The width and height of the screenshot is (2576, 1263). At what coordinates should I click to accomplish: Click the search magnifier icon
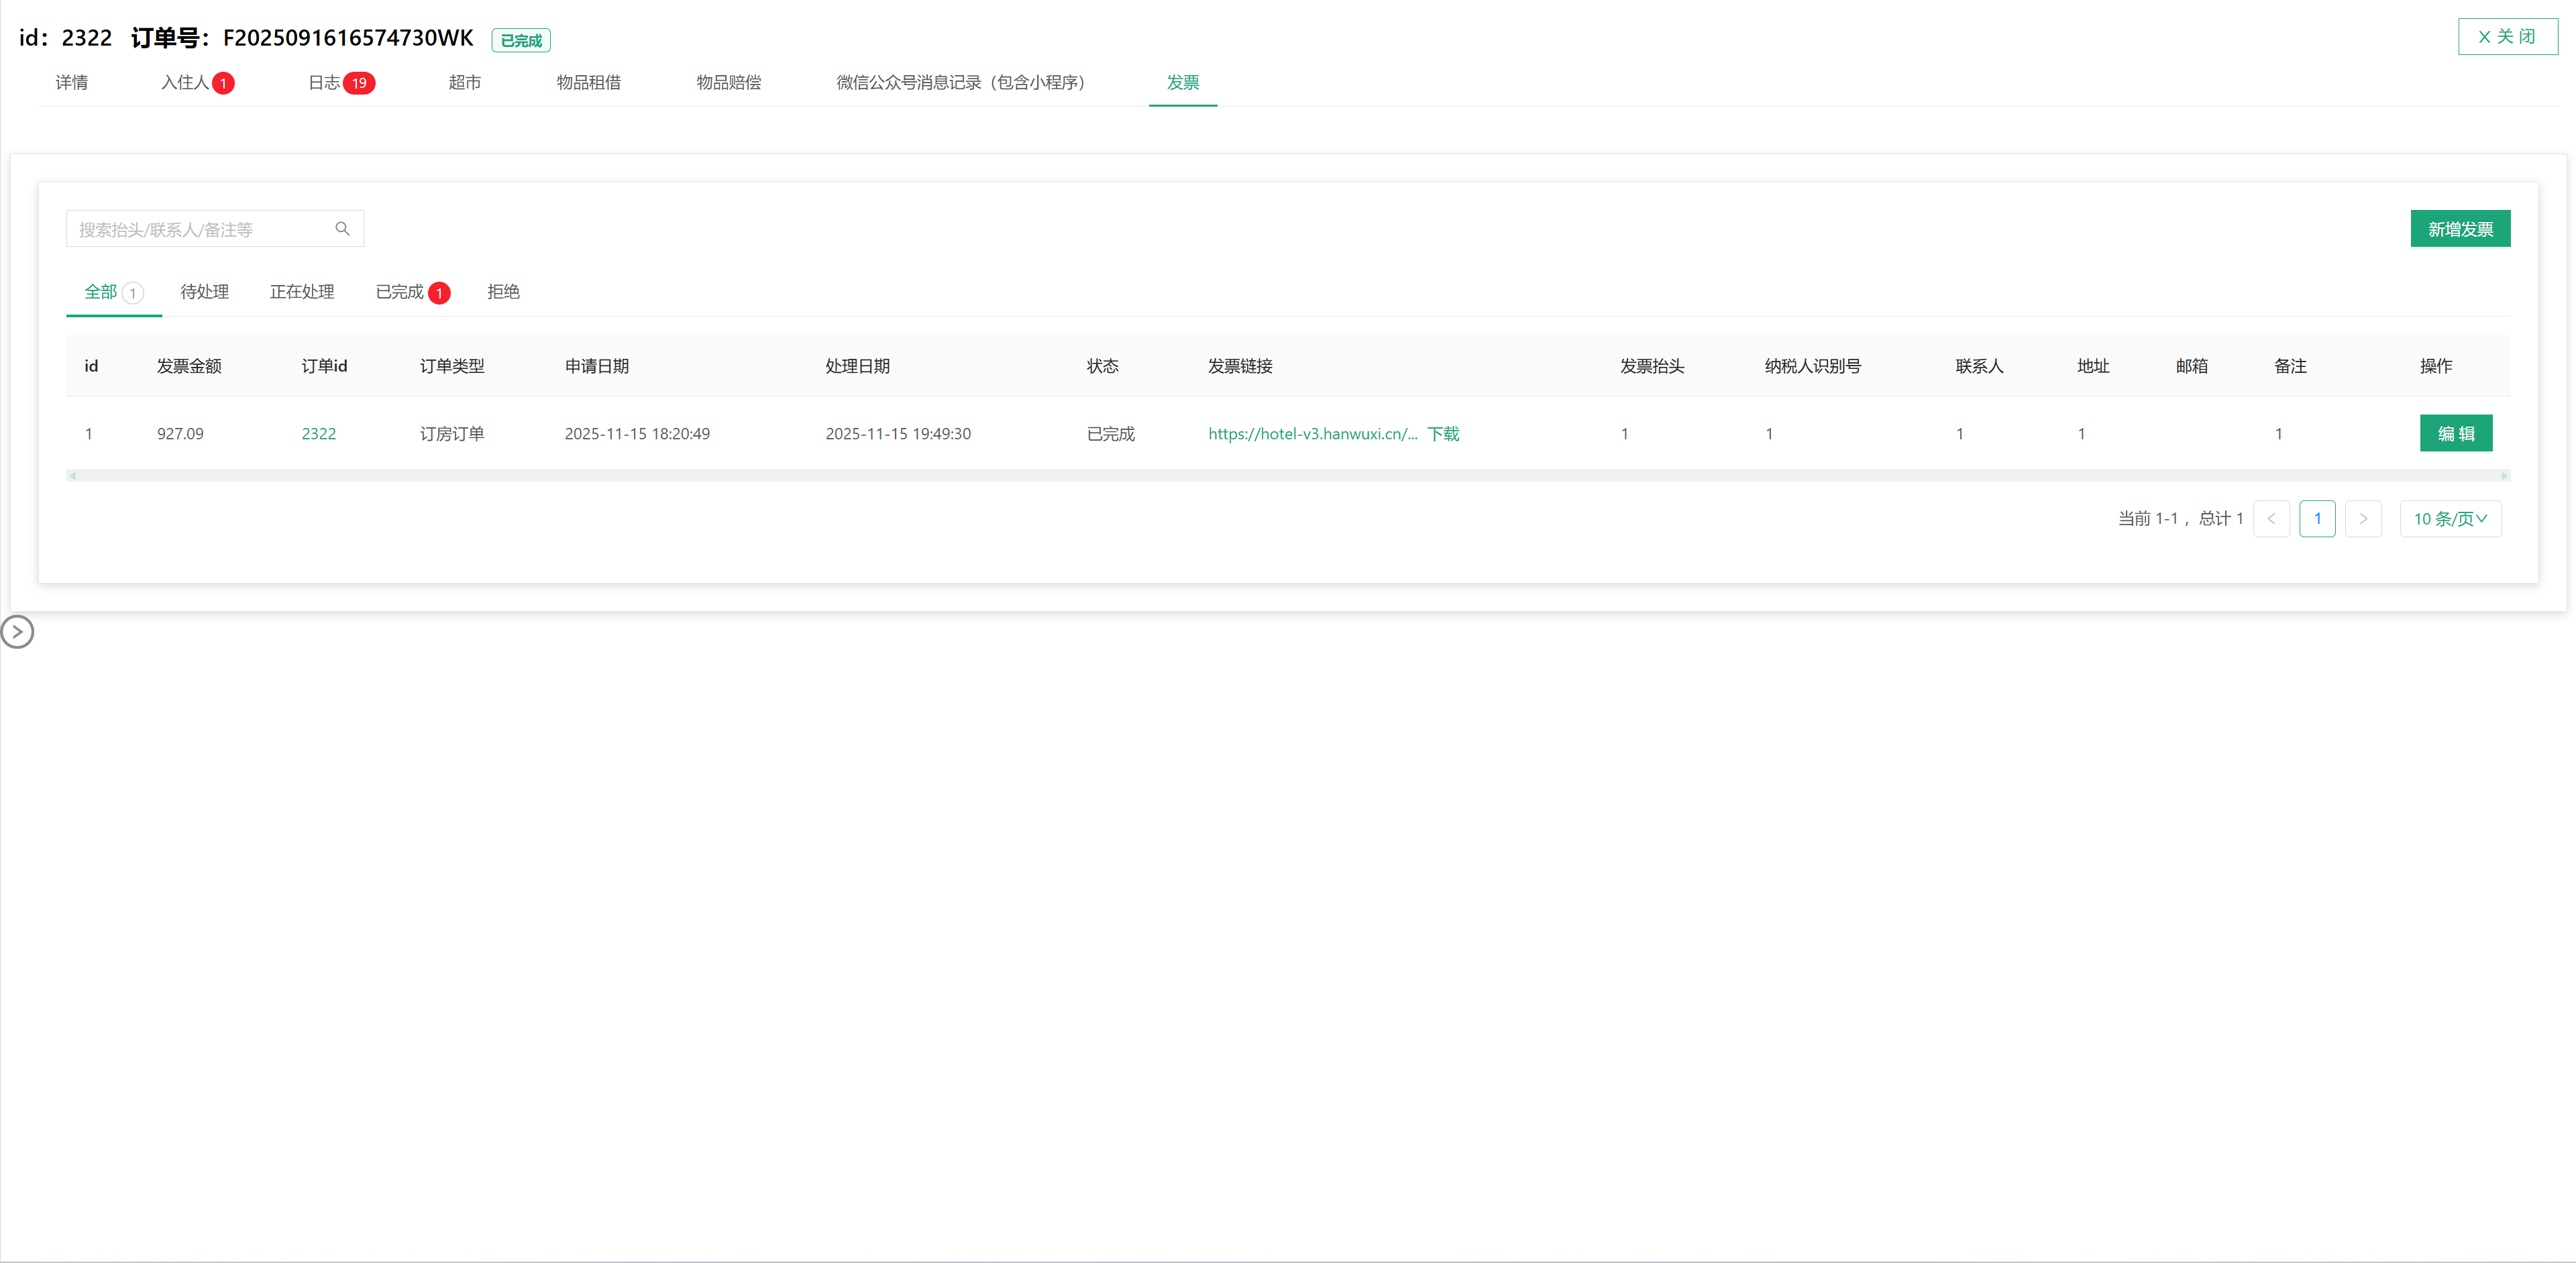pos(342,229)
